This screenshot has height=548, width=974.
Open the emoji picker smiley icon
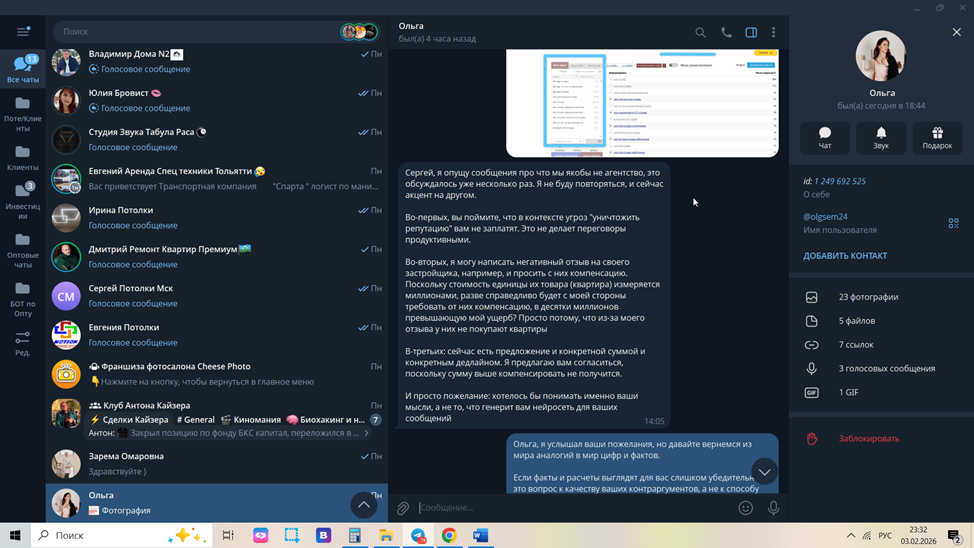click(745, 508)
